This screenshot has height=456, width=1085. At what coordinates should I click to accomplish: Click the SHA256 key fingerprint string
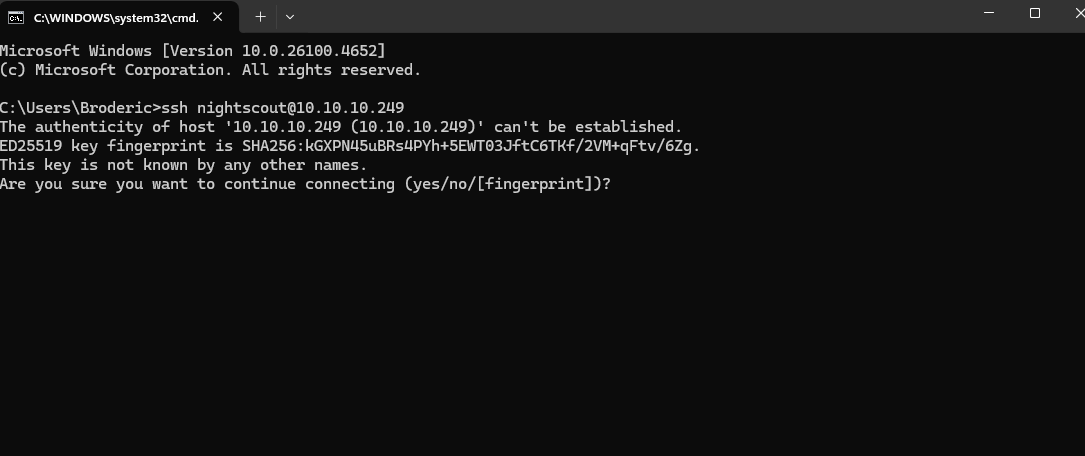coord(470,146)
